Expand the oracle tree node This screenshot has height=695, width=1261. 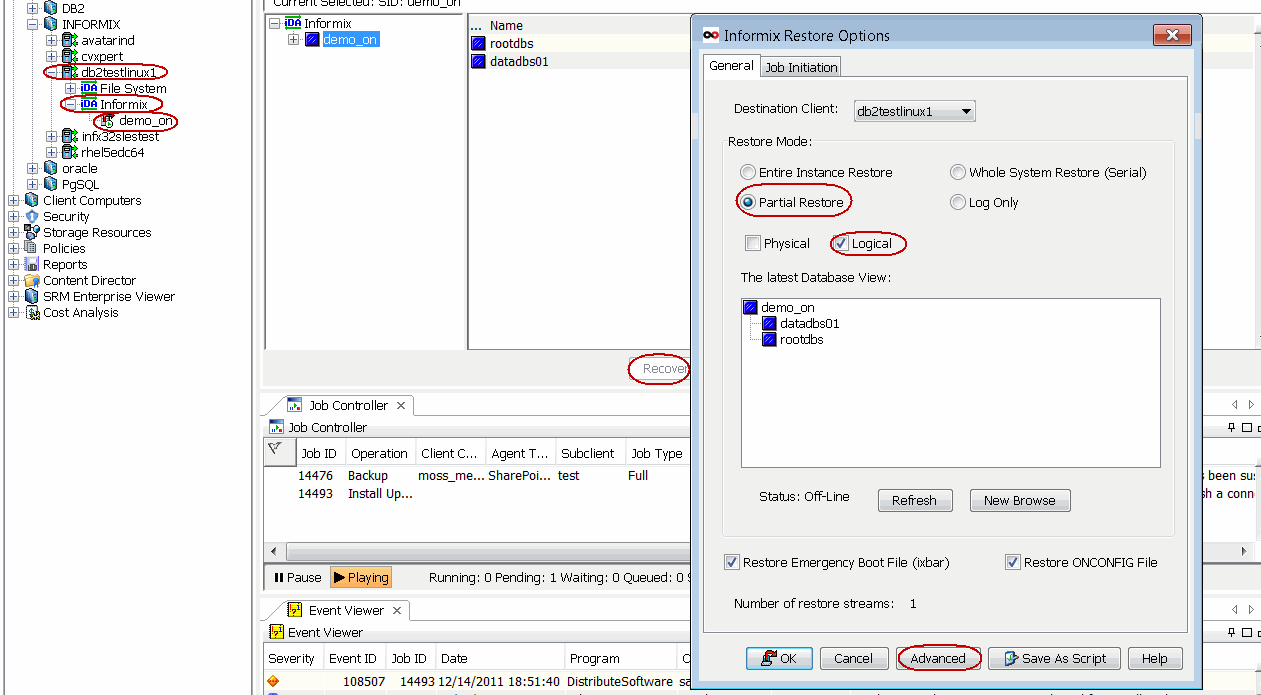(x=33, y=168)
